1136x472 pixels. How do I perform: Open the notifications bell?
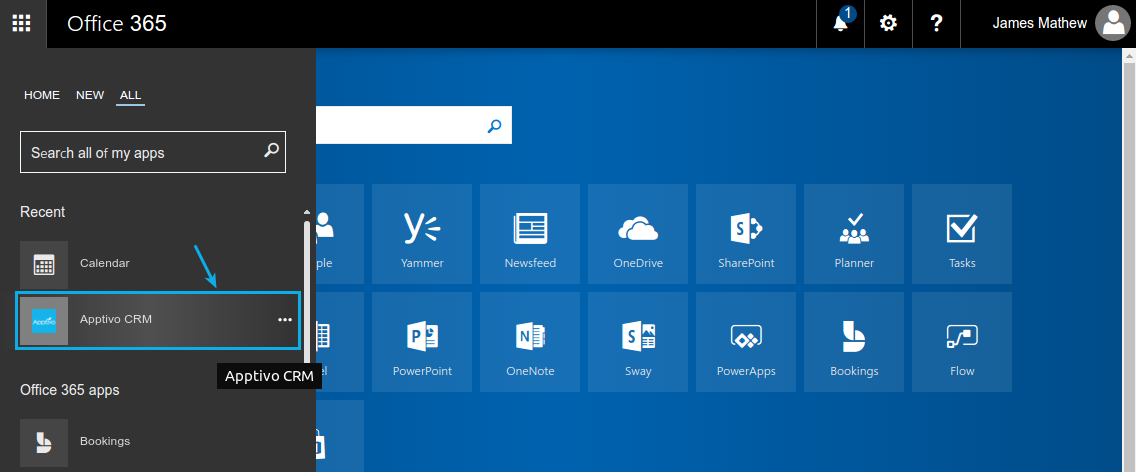click(840, 23)
